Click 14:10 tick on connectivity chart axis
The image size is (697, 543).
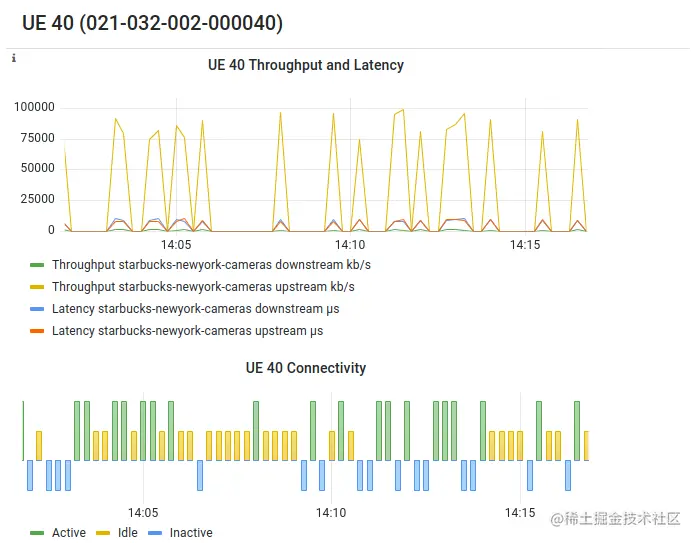tap(331, 513)
